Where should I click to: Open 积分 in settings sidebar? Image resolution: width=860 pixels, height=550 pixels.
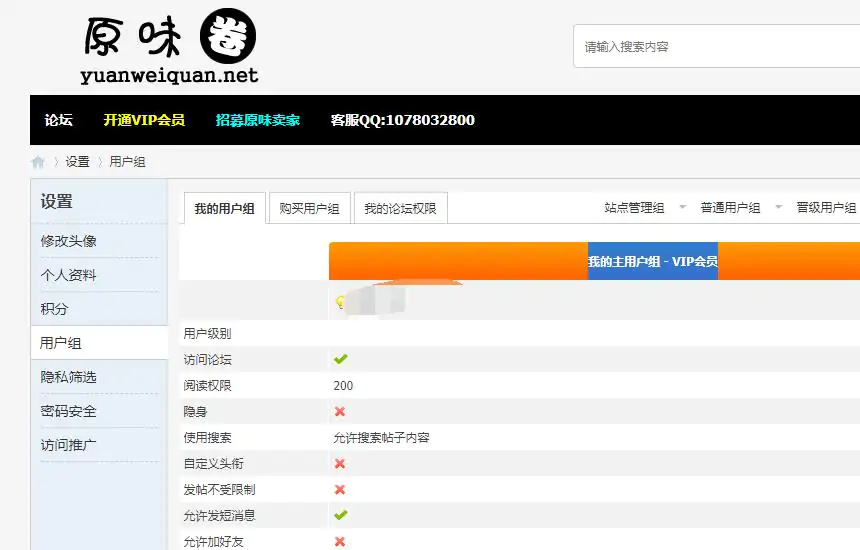click(x=54, y=309)
